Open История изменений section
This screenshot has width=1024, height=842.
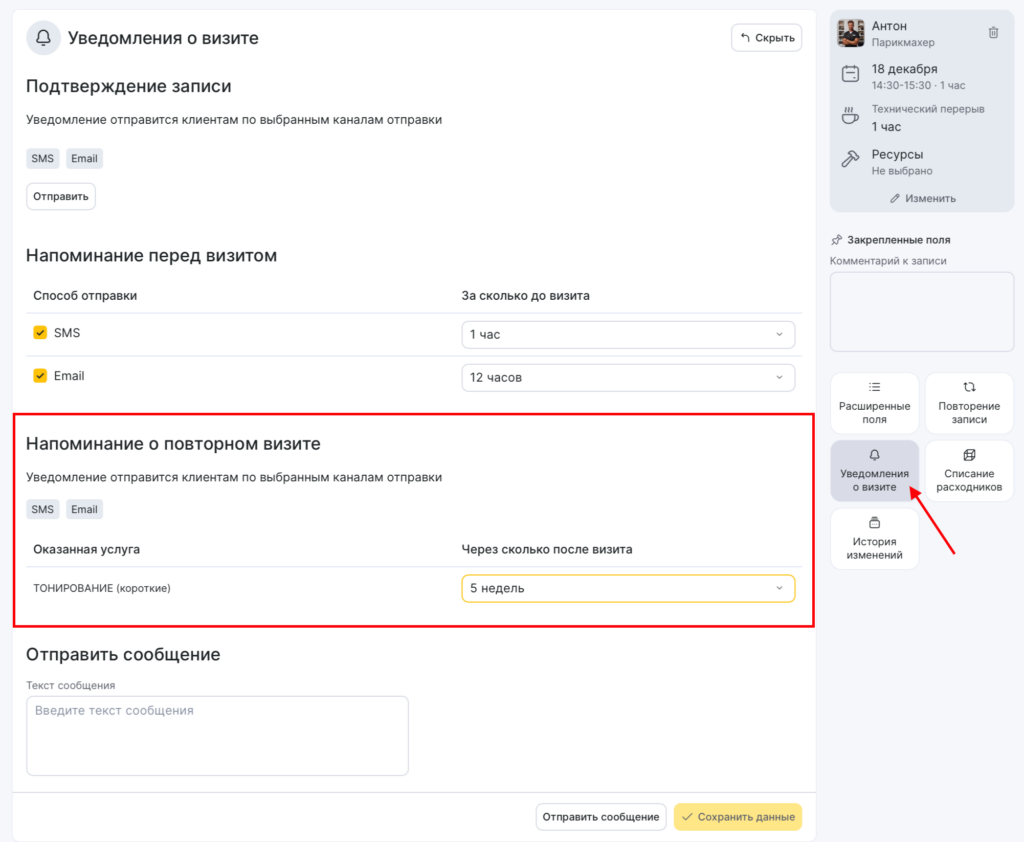point(874,539)
